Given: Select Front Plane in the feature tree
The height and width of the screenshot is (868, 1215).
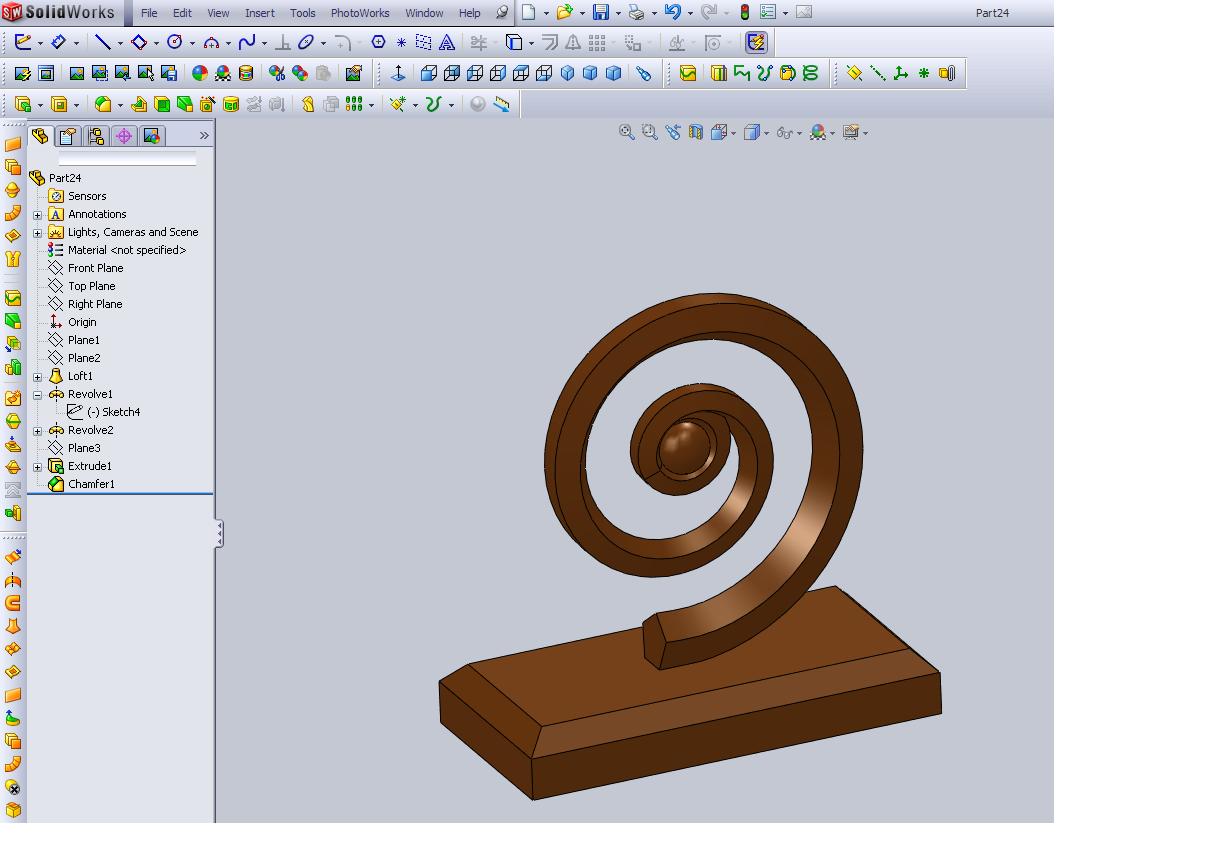Looking at the screenshot, I should click(95, 268).
